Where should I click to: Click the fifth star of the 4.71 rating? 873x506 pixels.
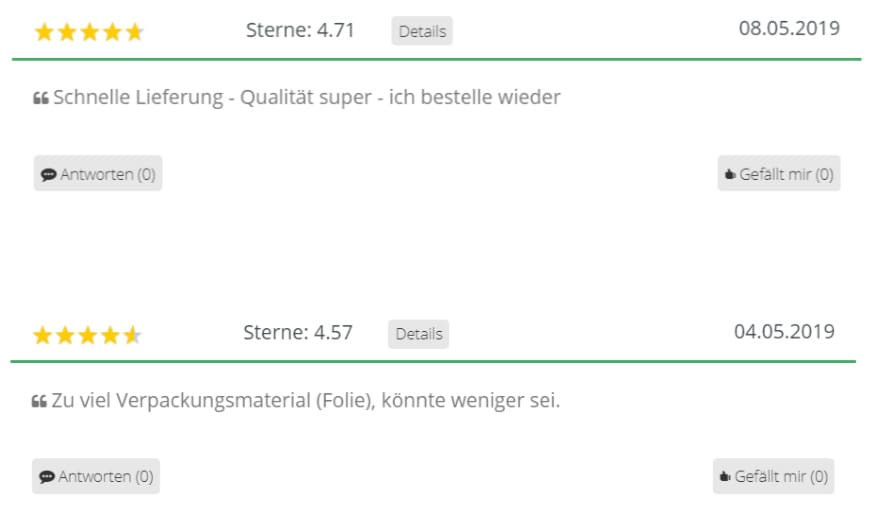pos(134,32)
